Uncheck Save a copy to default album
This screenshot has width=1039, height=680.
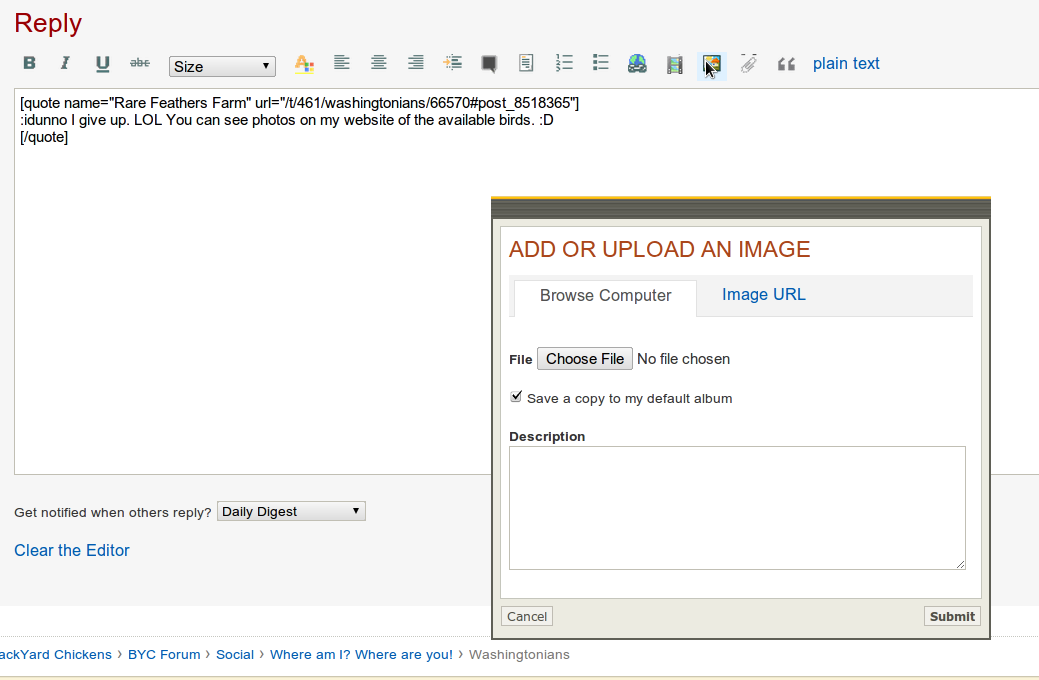pyautogui.click(x=516, y=397)
